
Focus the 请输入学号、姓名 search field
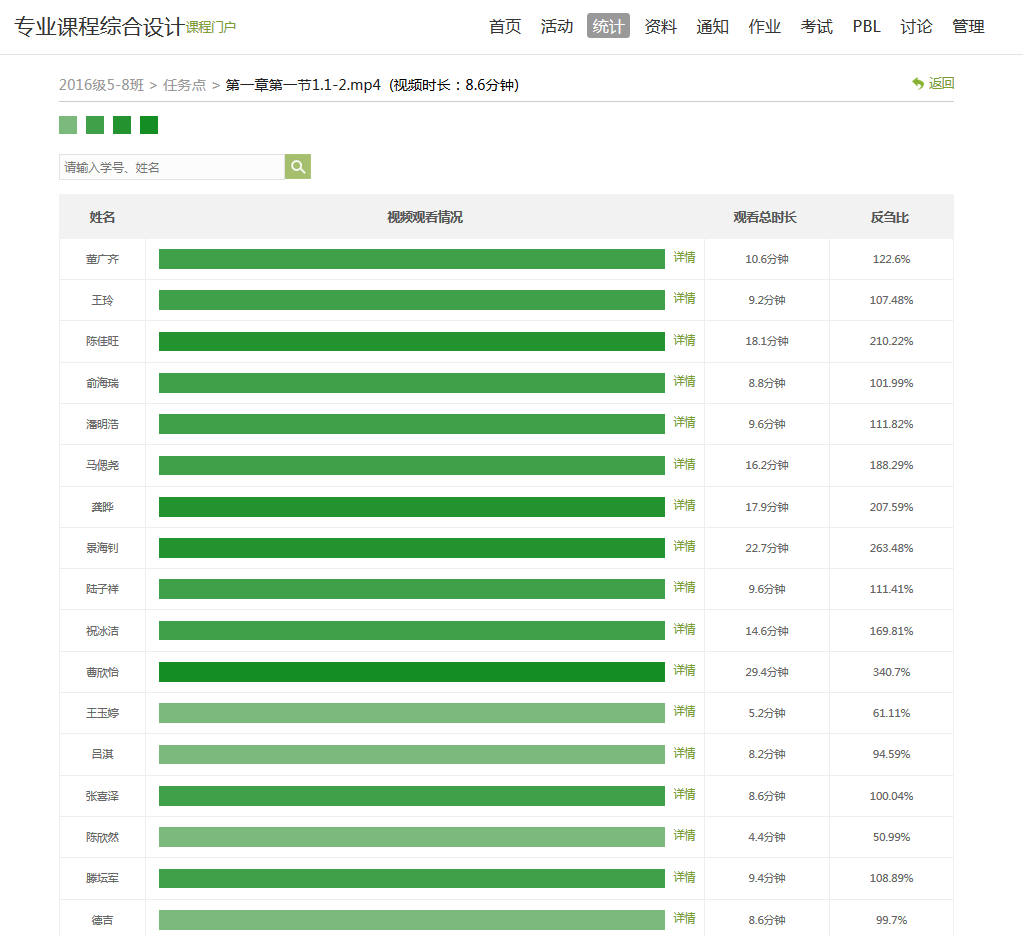pyautogui.click(x=172, y=167)
